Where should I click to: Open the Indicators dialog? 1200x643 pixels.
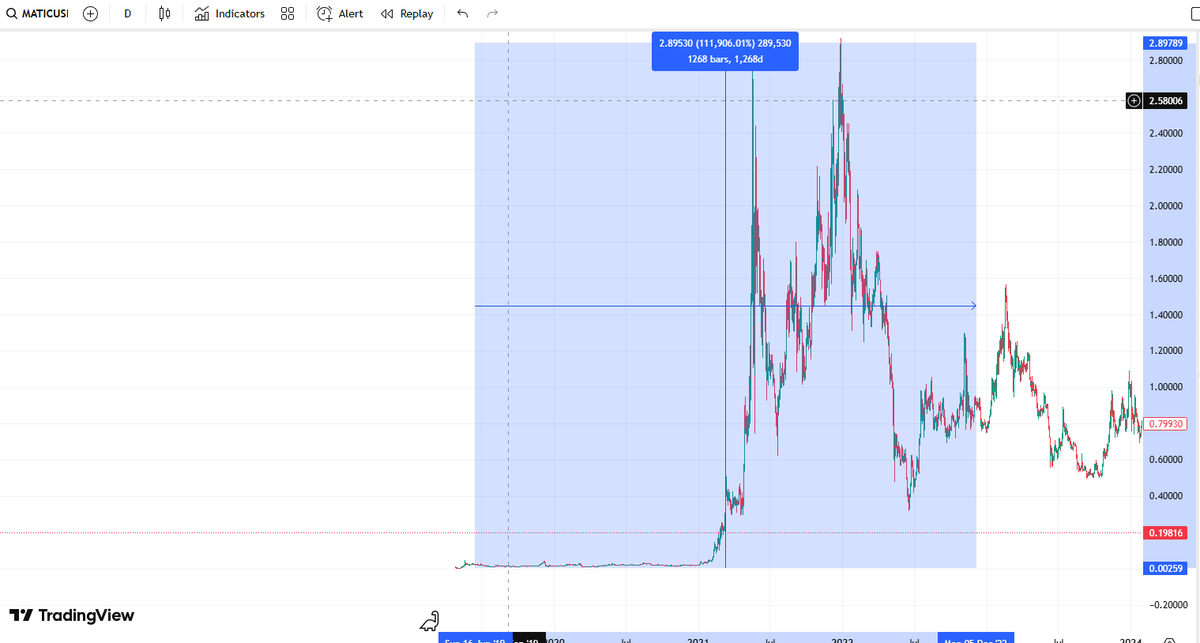point(230,14)
